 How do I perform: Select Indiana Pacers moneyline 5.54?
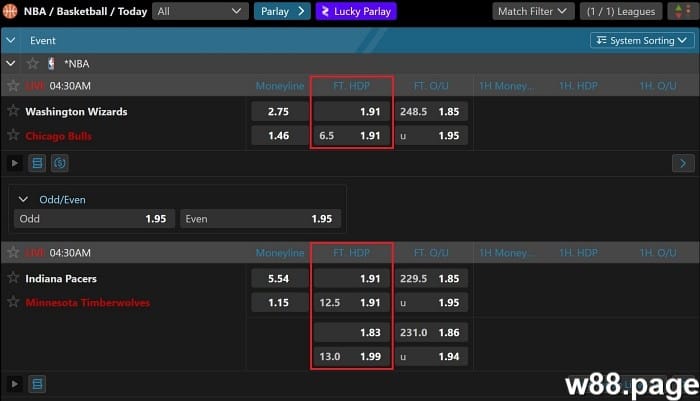pyautogui.click(x=279, y=279)
